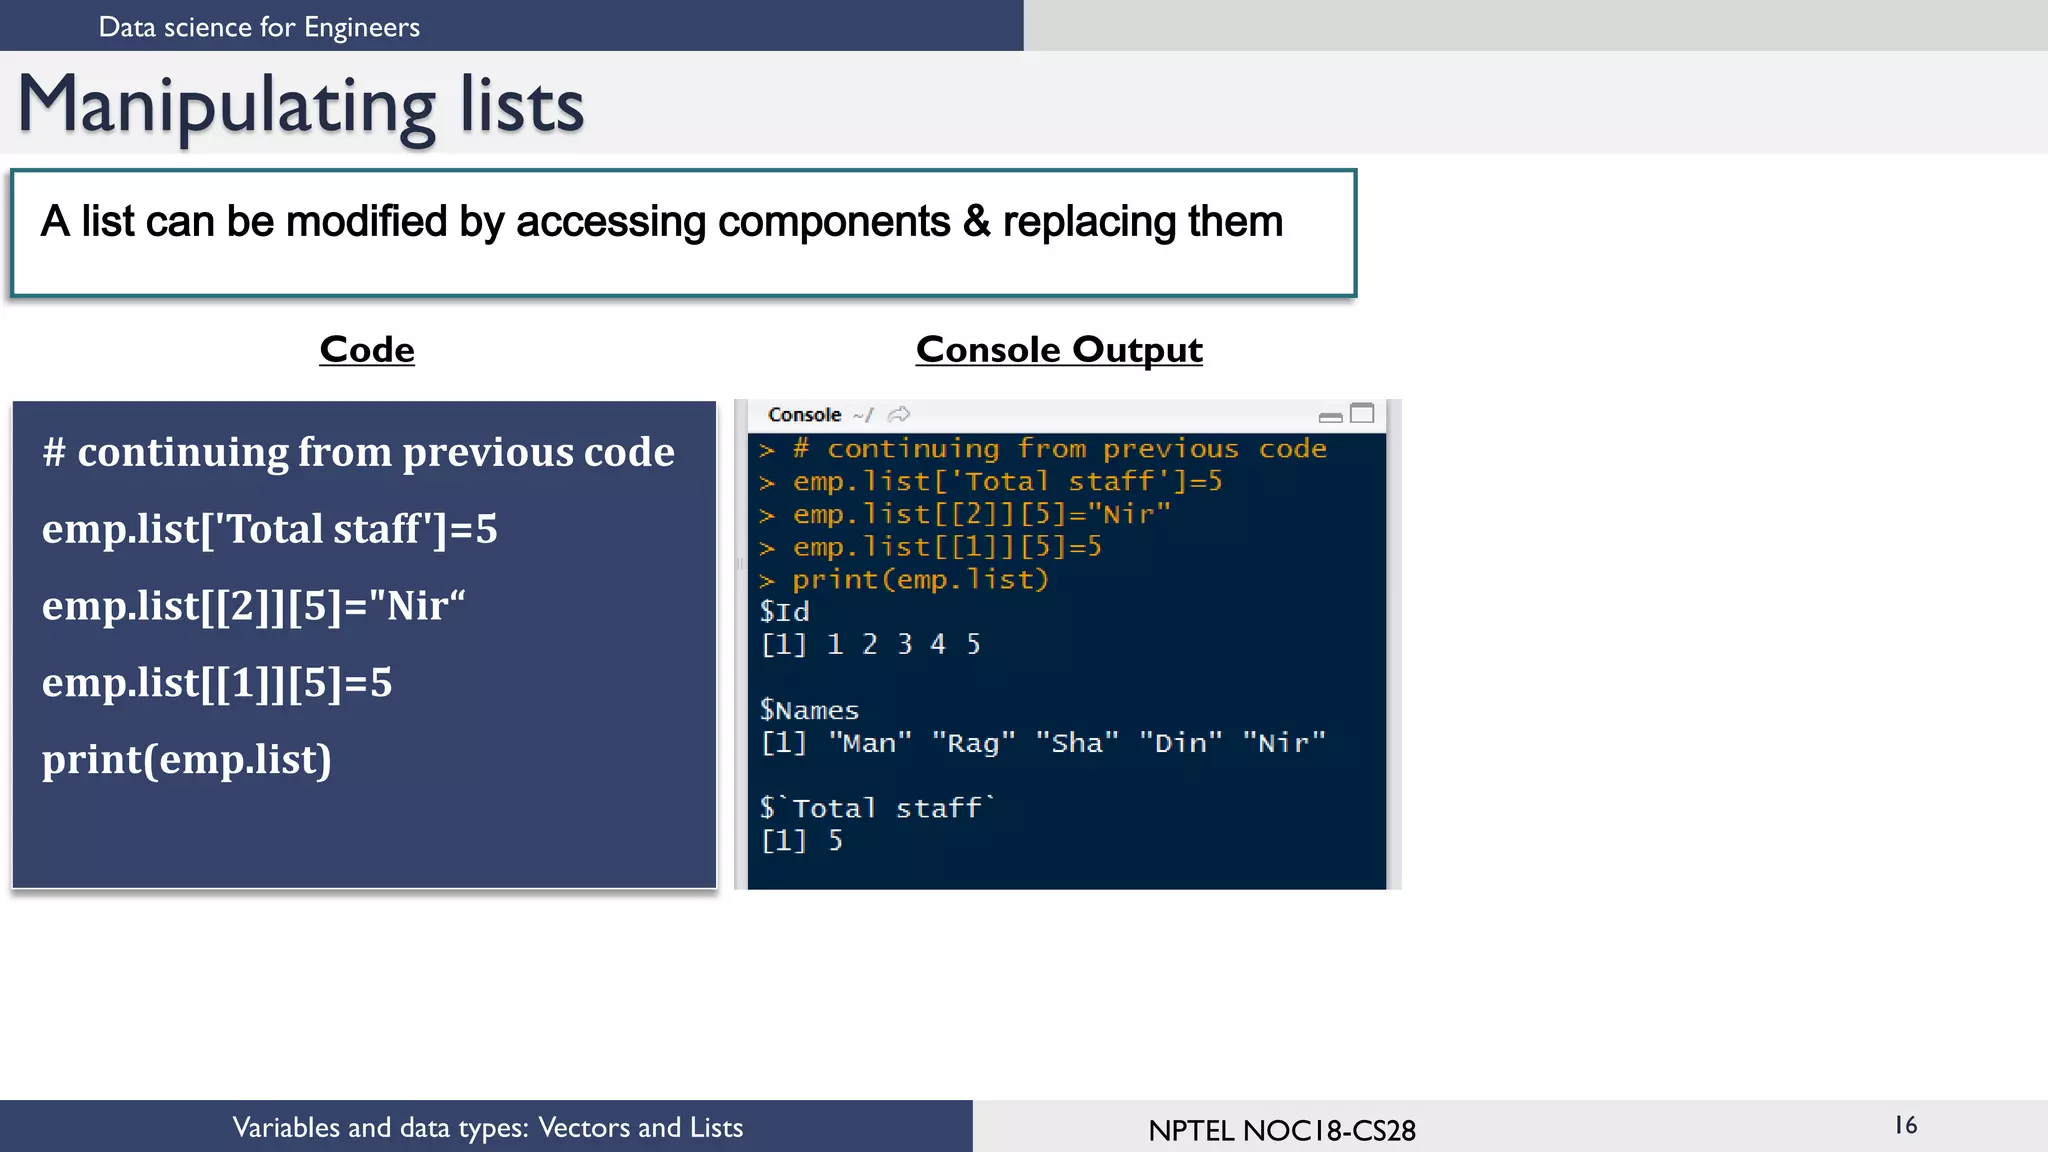This screenshot has height=1152, width=2048.
Task: Click the $Names output in console
Action: (809, 710)
